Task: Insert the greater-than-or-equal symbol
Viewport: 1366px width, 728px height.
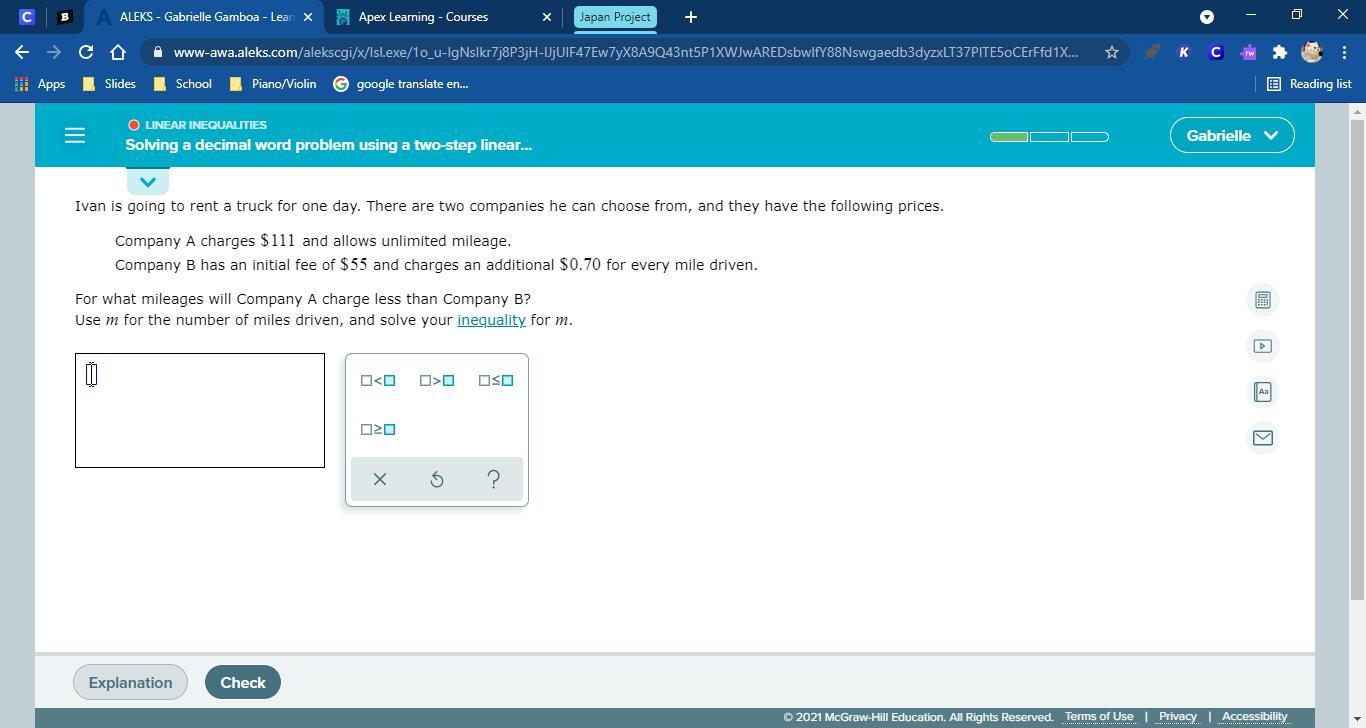Action: tap(378, 429)
